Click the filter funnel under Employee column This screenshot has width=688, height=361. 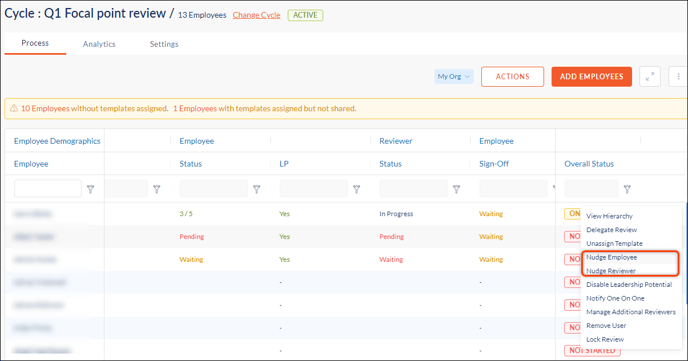(90, 189)
